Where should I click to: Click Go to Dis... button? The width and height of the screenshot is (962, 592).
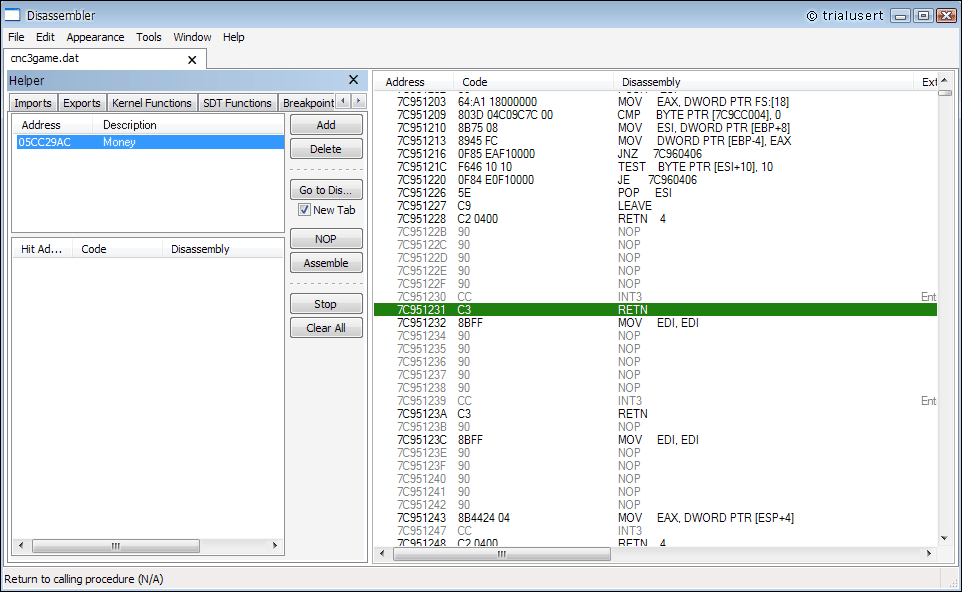(325, 190)
